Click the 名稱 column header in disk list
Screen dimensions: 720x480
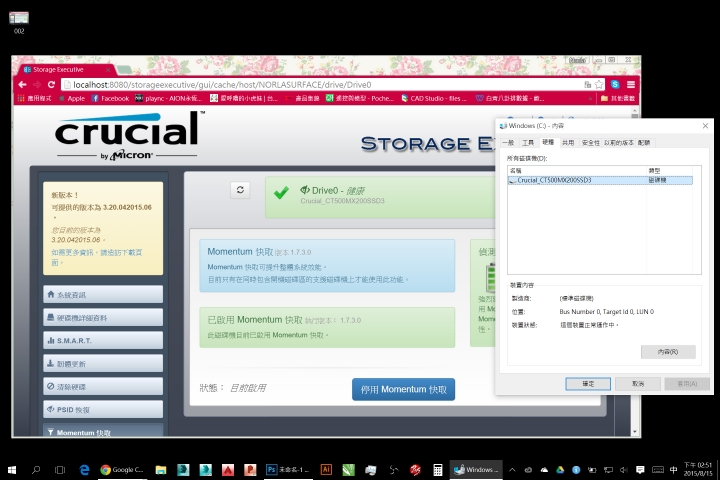coord(577,170)
